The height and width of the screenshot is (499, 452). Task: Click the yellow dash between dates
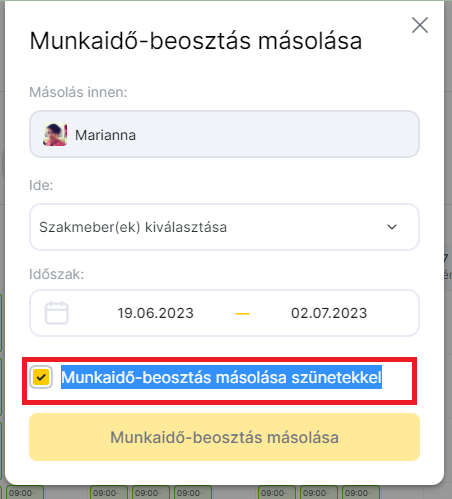pyautogui.click(x=242, y=314)
